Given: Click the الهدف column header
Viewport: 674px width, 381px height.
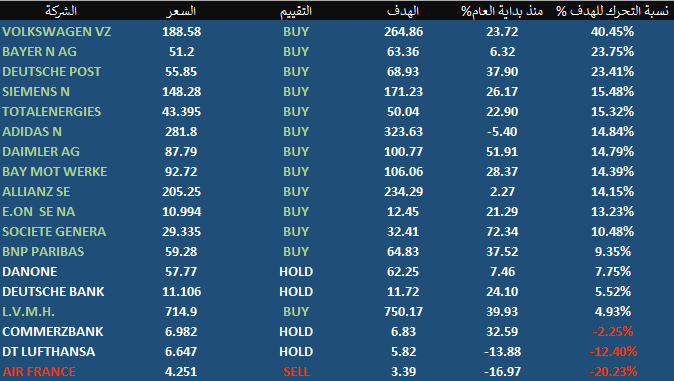Looking at the screenshot, I should [x=403, y=11].
